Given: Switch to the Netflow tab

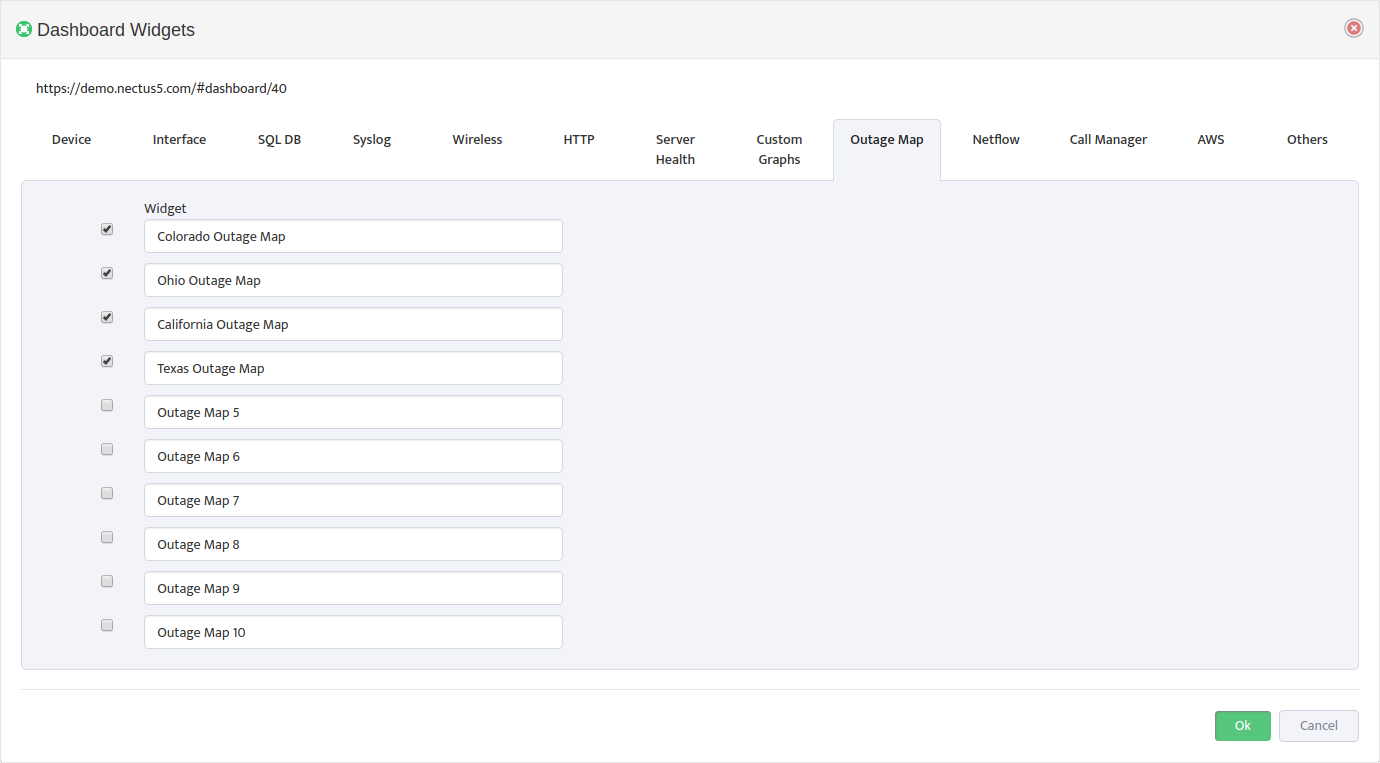Looking at the screenshot, I should [x=996, y=140].
